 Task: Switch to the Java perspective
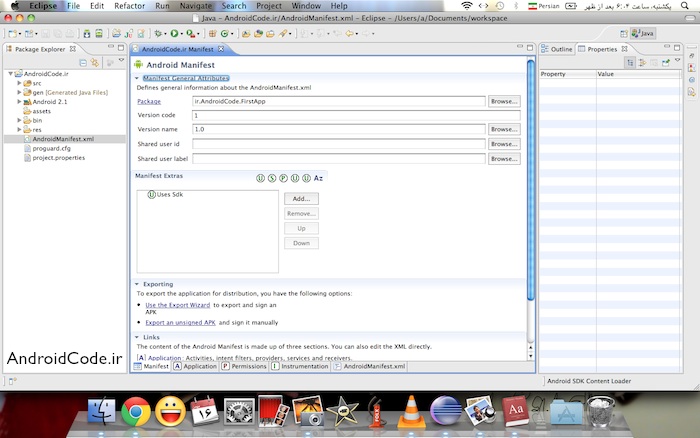click(642, 33)
